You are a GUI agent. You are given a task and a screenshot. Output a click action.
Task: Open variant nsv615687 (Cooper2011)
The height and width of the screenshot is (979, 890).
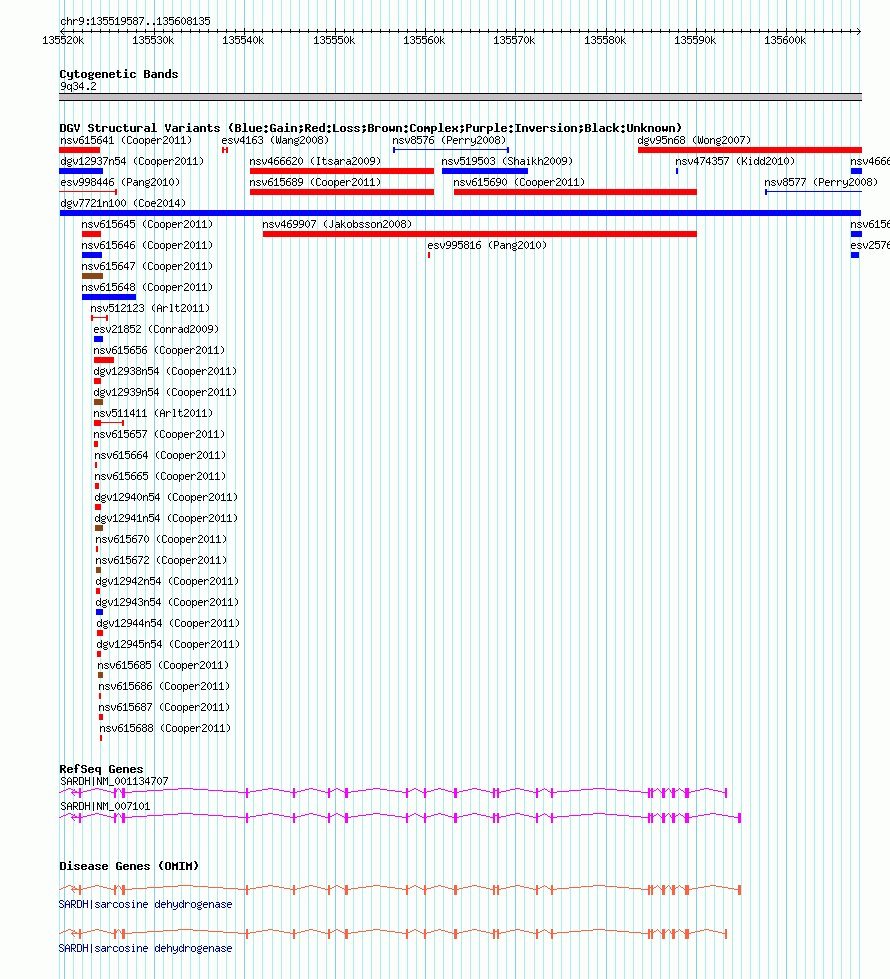[x=164, y=707]
